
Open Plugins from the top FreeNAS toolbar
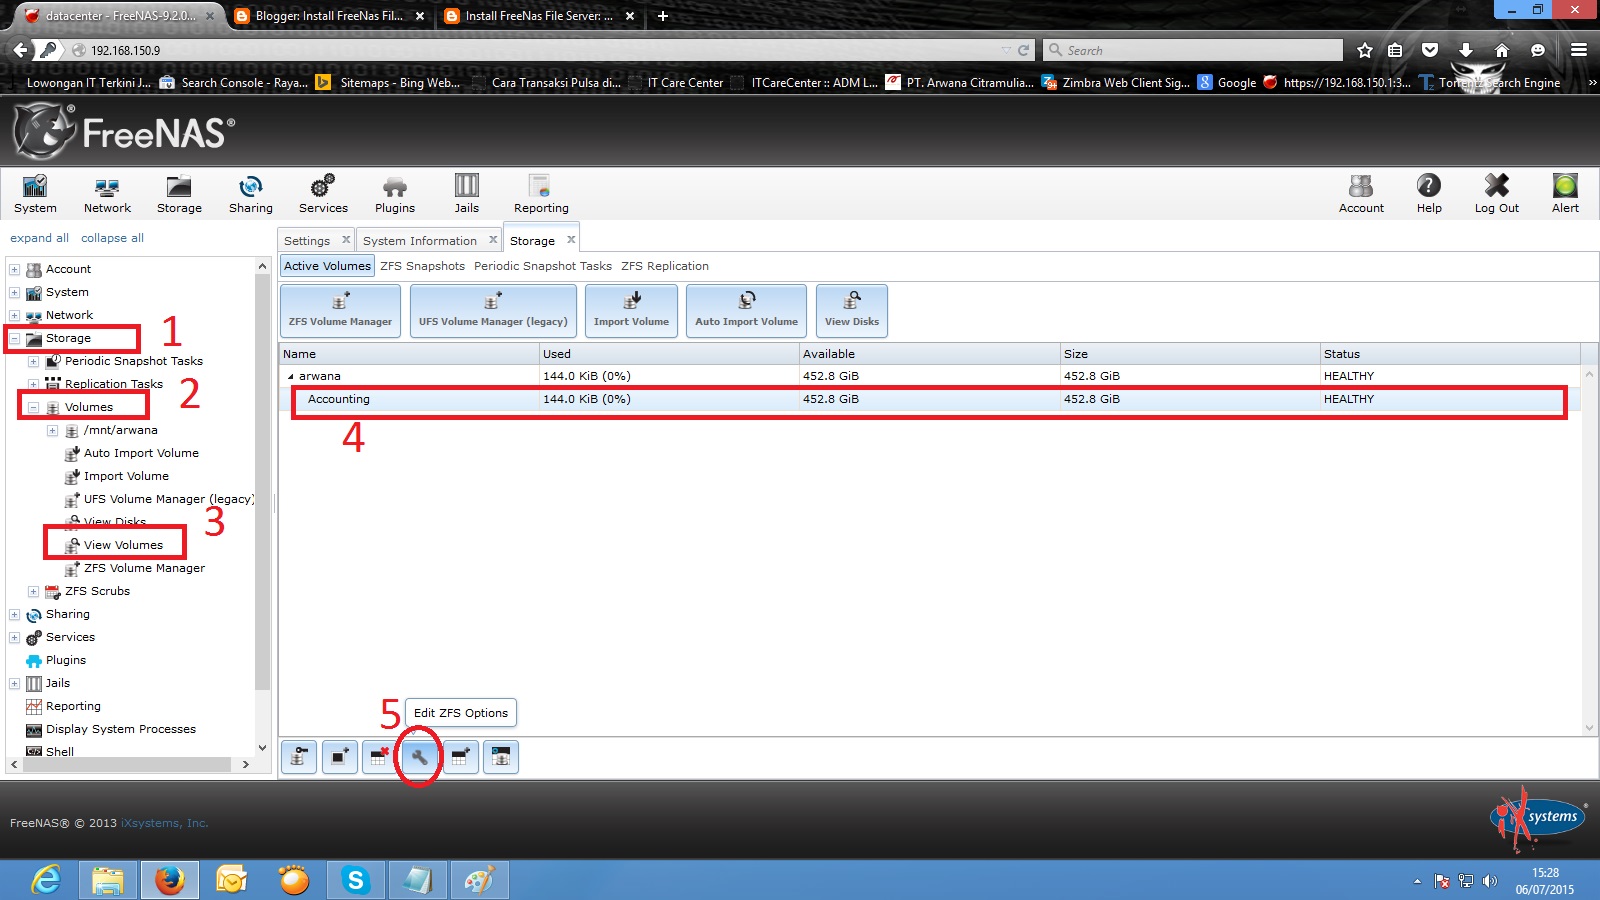pos(395,194)
